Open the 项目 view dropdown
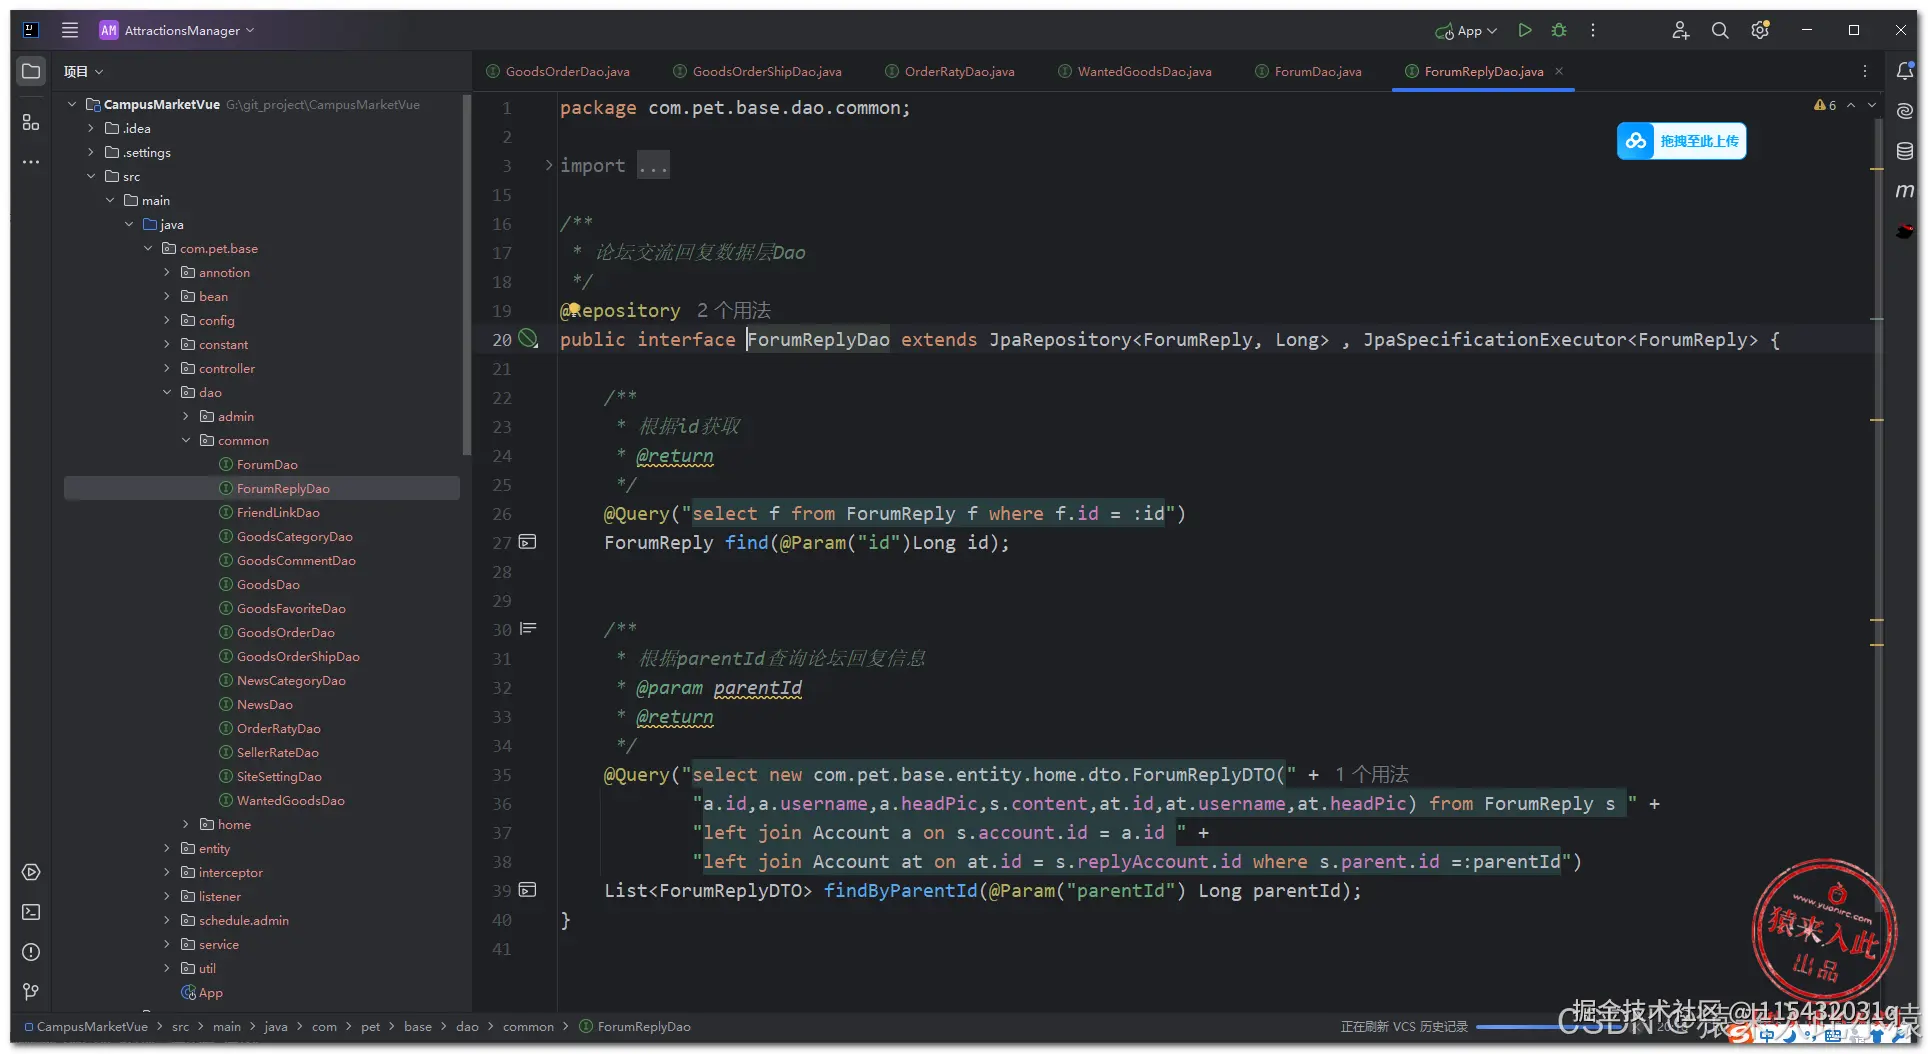 tap(83, 71)
